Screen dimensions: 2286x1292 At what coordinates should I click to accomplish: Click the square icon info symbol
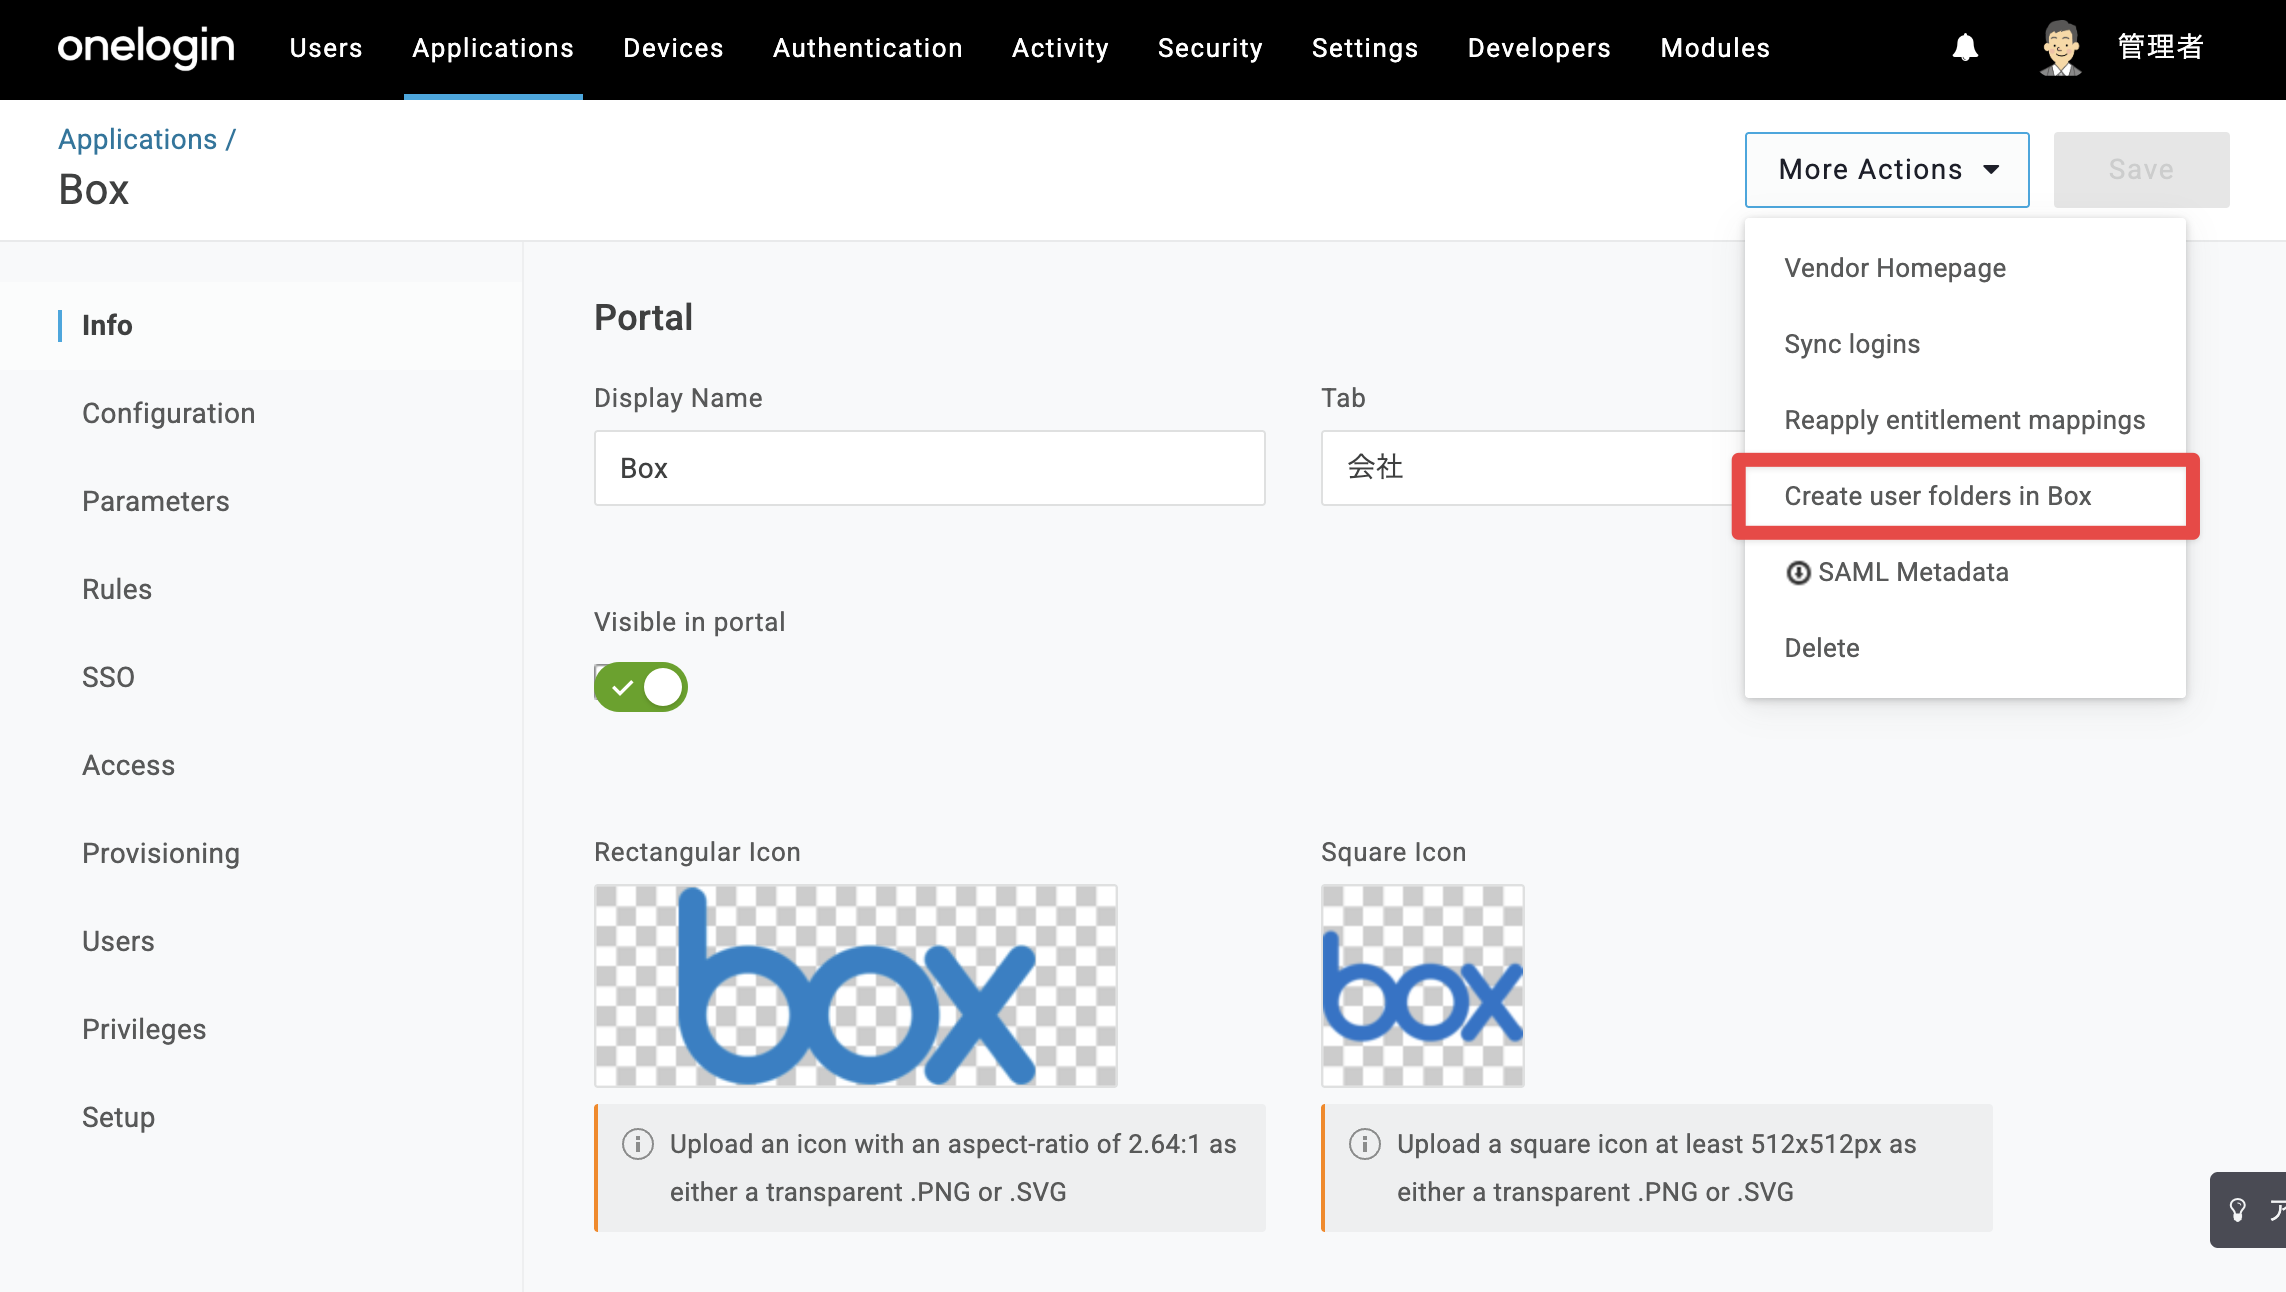pos(1365,1143)
